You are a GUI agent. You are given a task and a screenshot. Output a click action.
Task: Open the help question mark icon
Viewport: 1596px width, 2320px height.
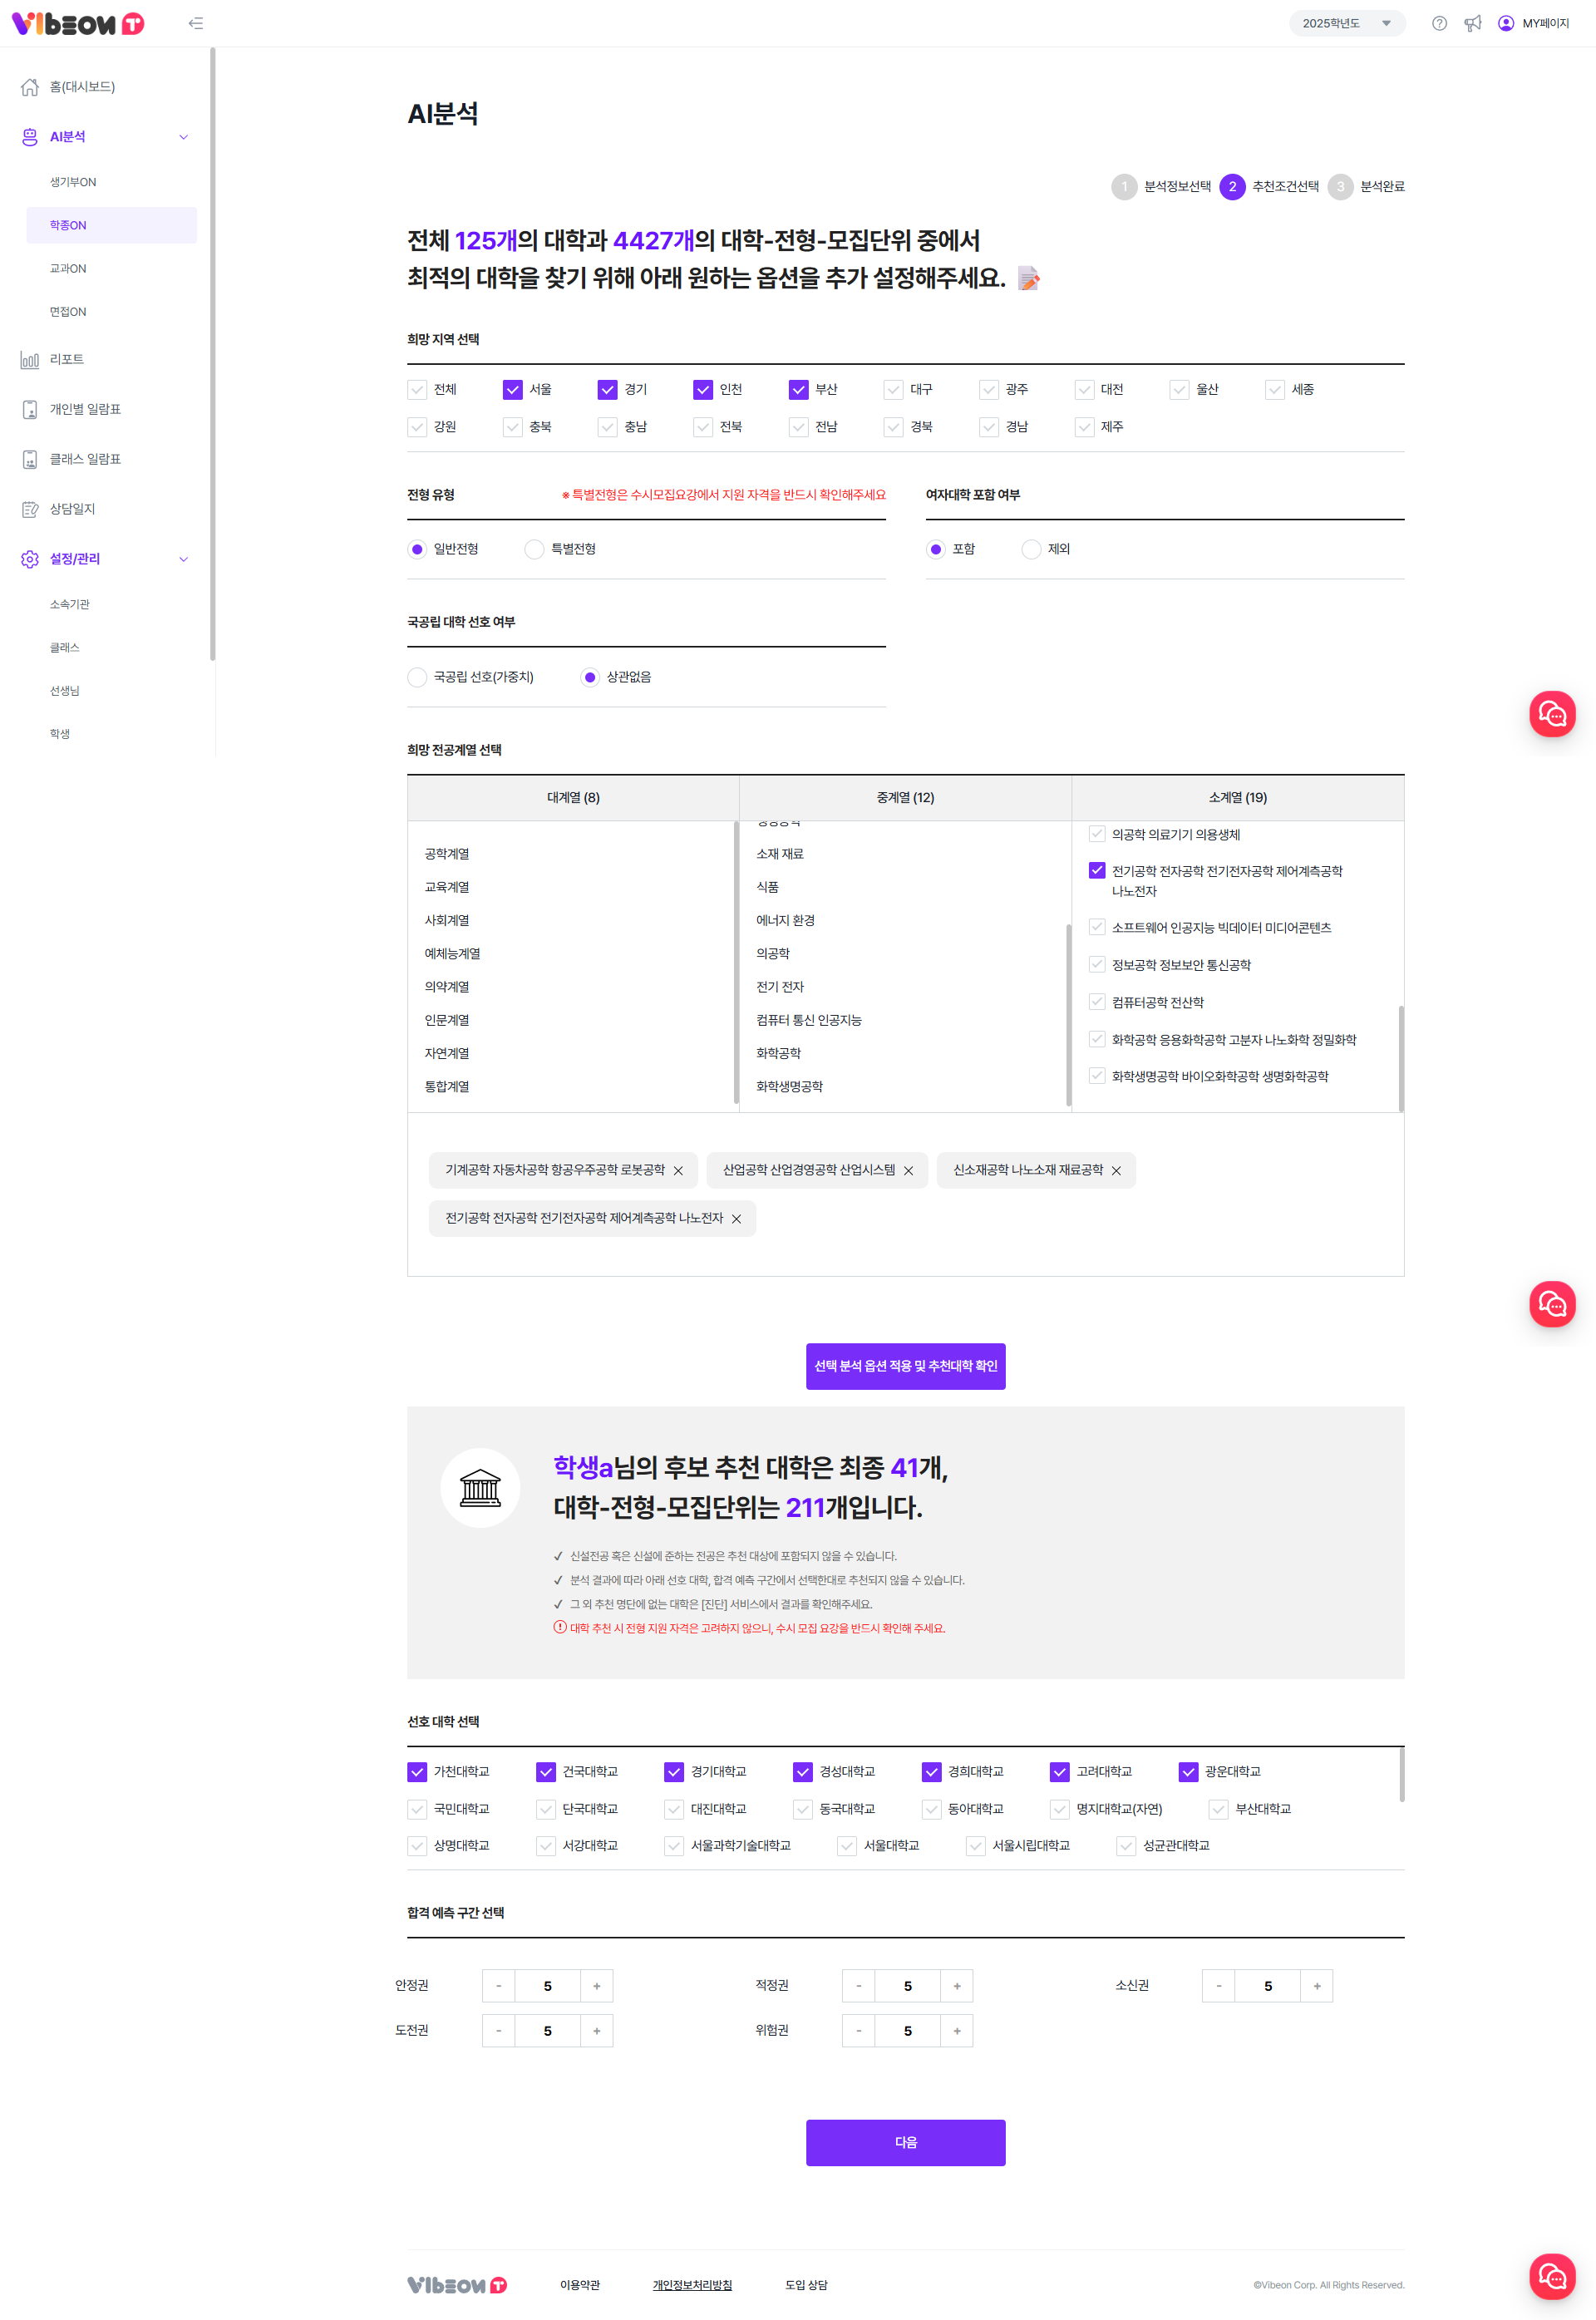tap(1439, 23)
